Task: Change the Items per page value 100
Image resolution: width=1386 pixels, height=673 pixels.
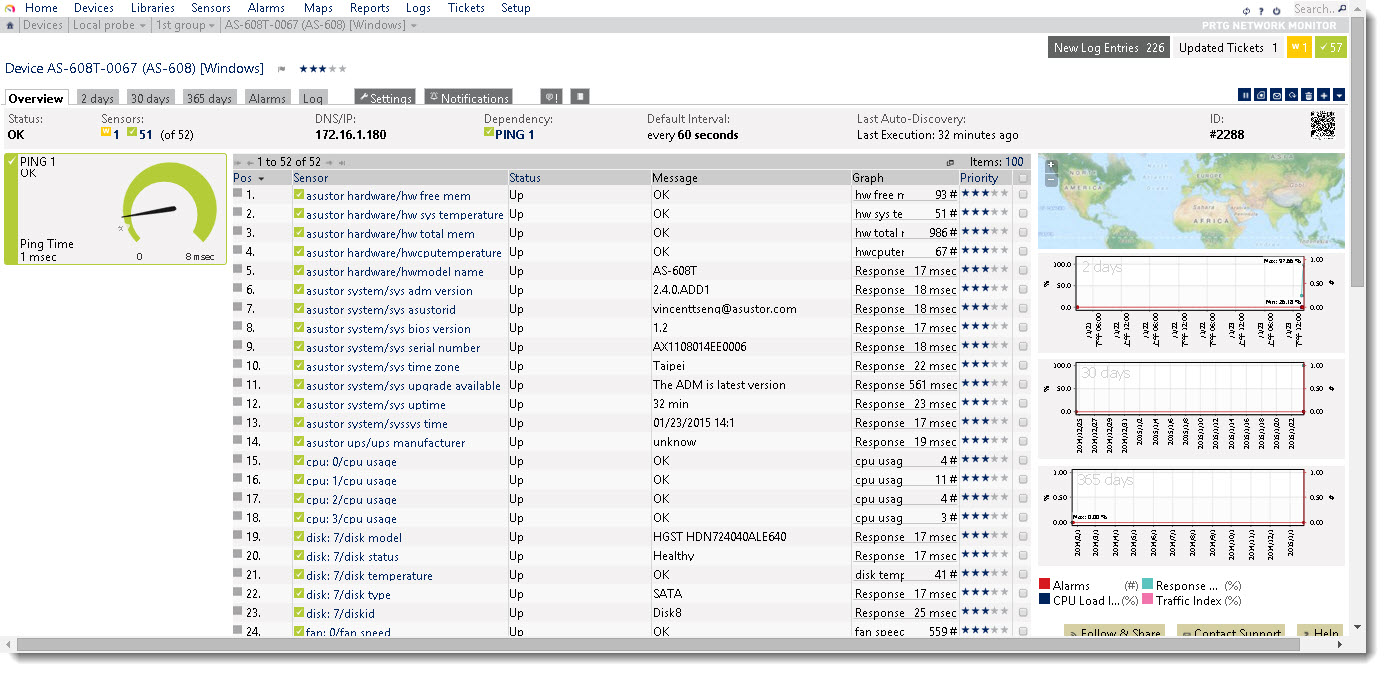Action: [1014, 162]
